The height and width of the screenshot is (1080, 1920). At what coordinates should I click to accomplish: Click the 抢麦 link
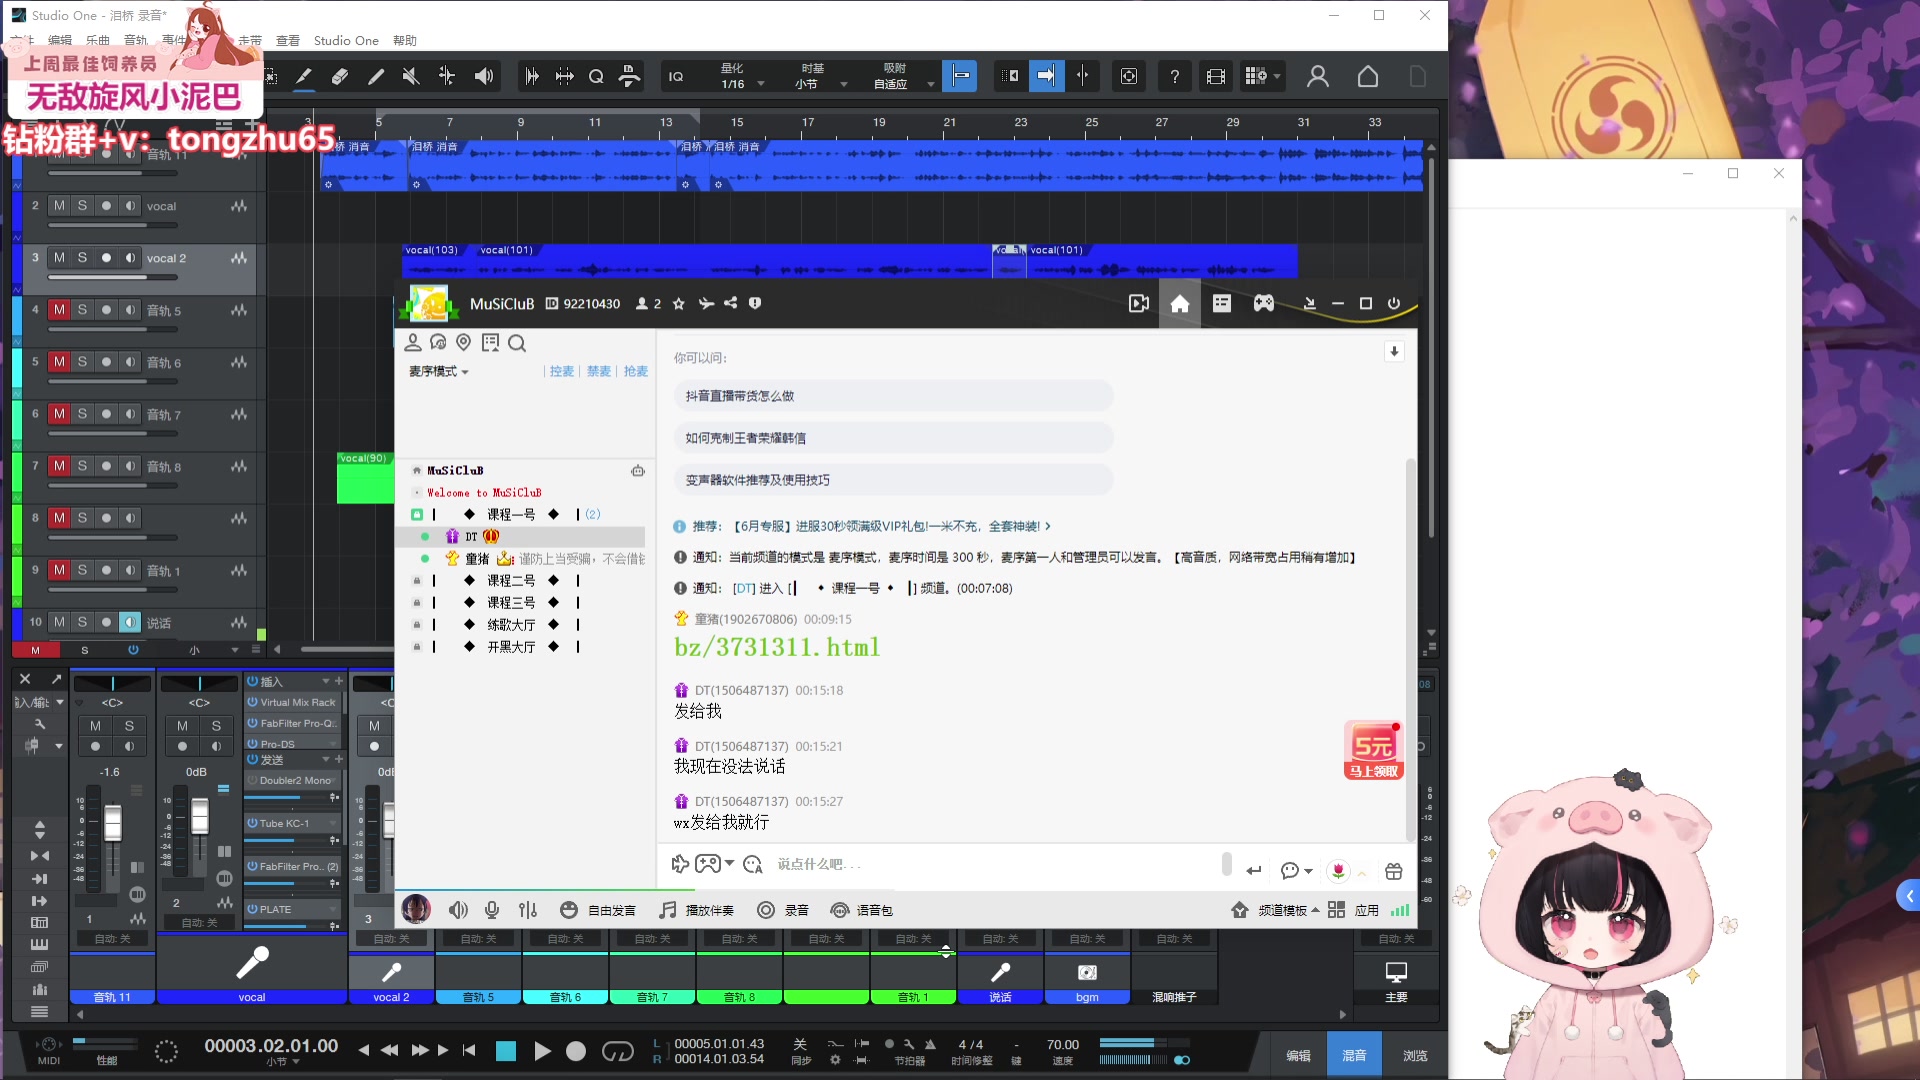click(x=635, y=371)
